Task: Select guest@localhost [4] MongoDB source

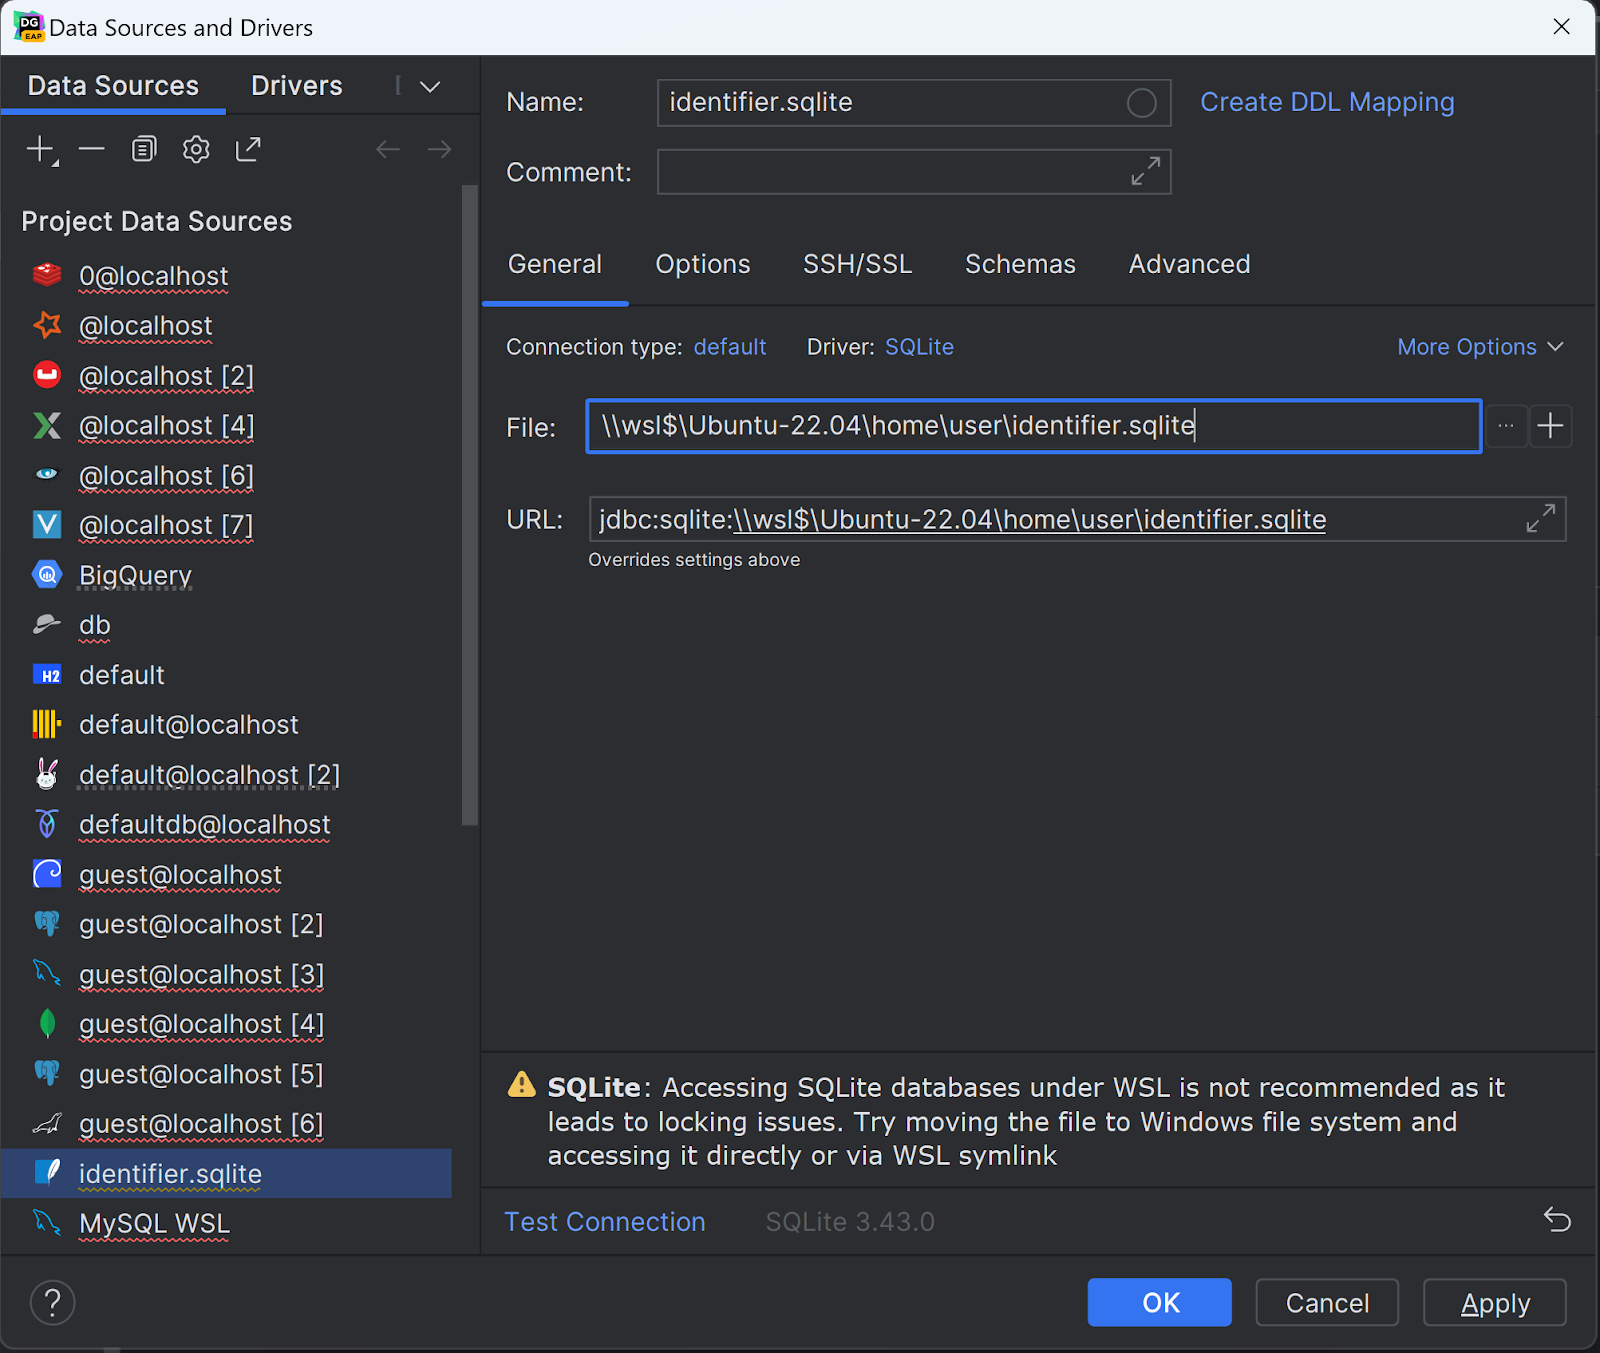Action: [x=226, y=1024]
